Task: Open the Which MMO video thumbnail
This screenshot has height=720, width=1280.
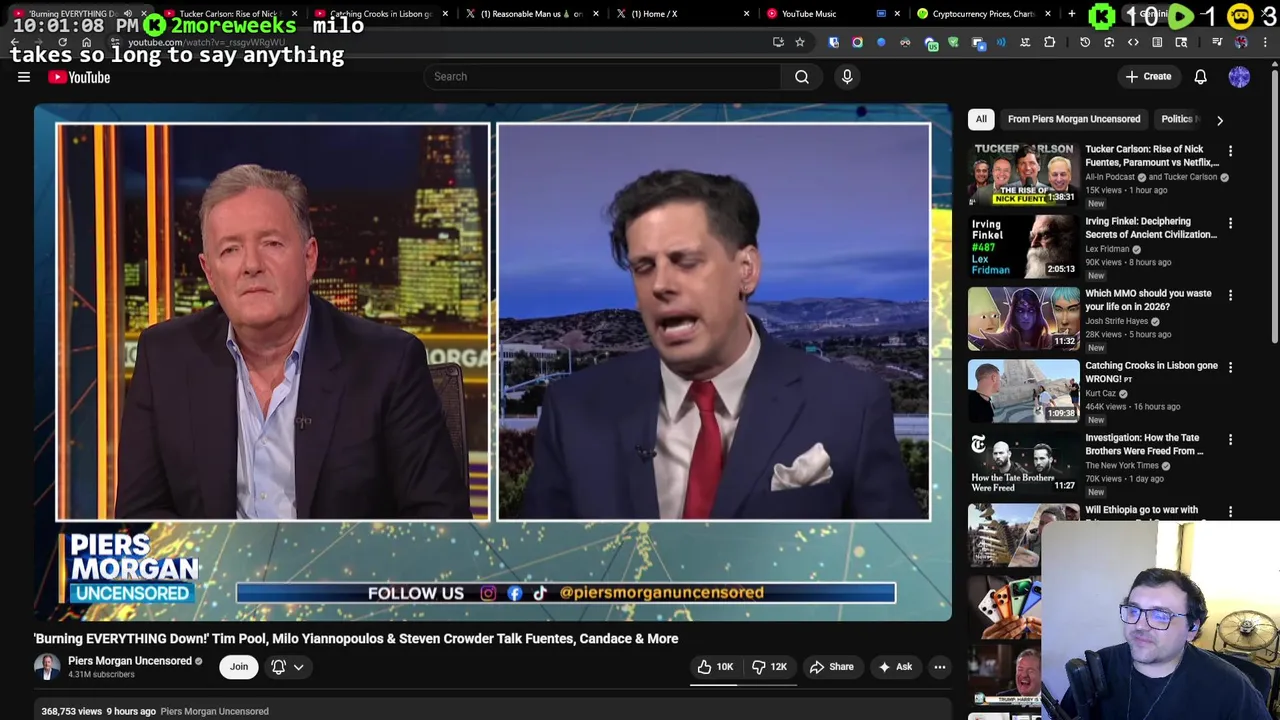Action: coord(1023,318)
